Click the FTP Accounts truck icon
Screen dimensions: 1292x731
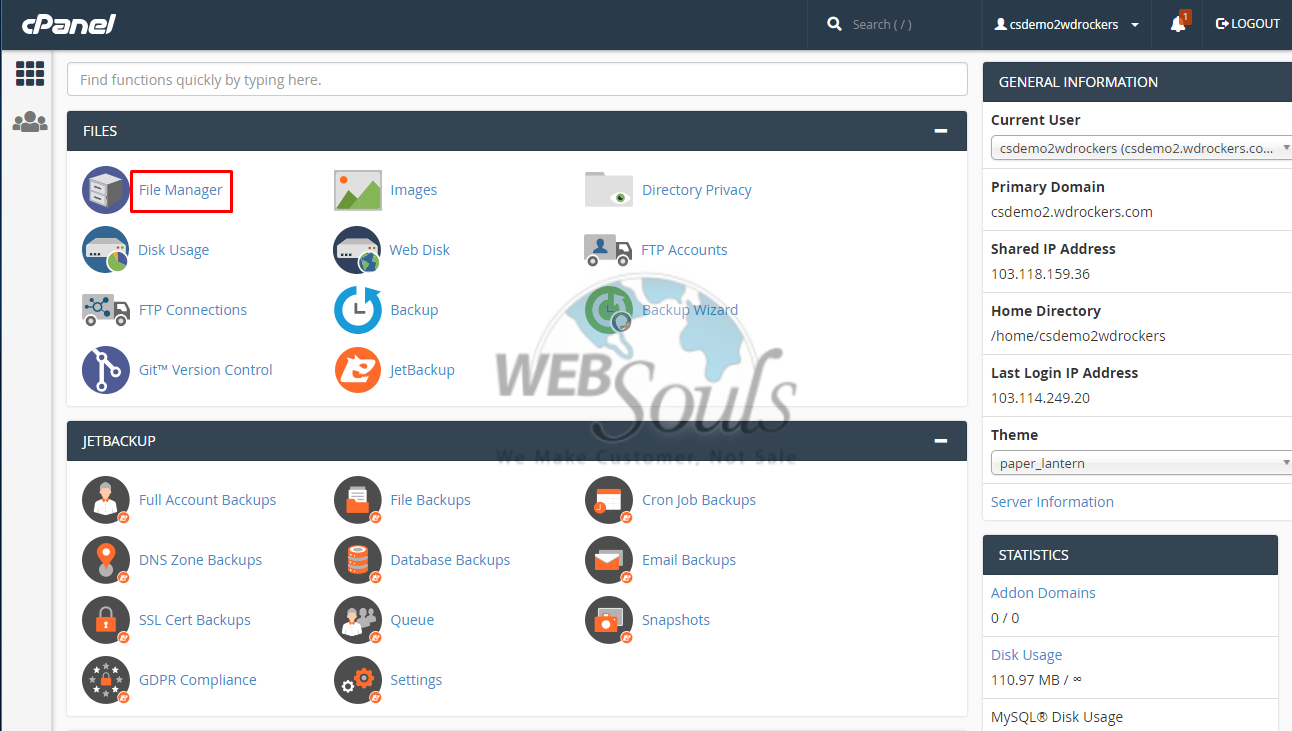click(609, 250)
